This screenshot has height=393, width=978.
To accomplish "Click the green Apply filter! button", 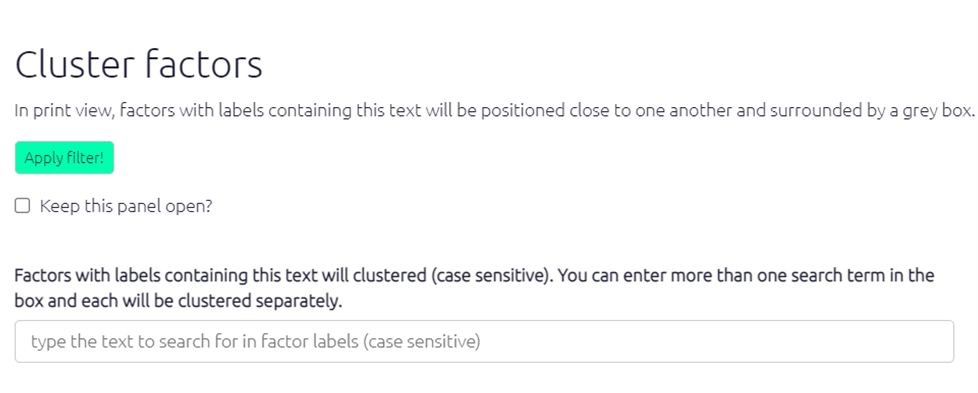I will (64, 158).
